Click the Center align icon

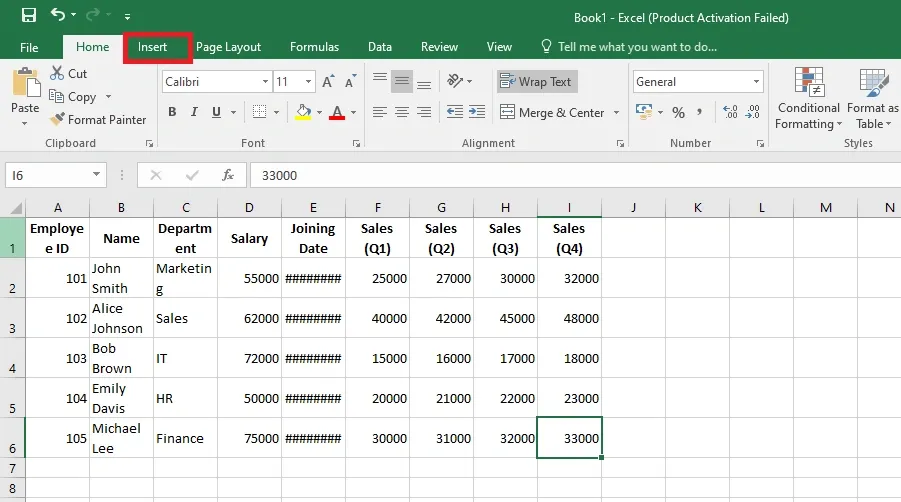point(401,113)
